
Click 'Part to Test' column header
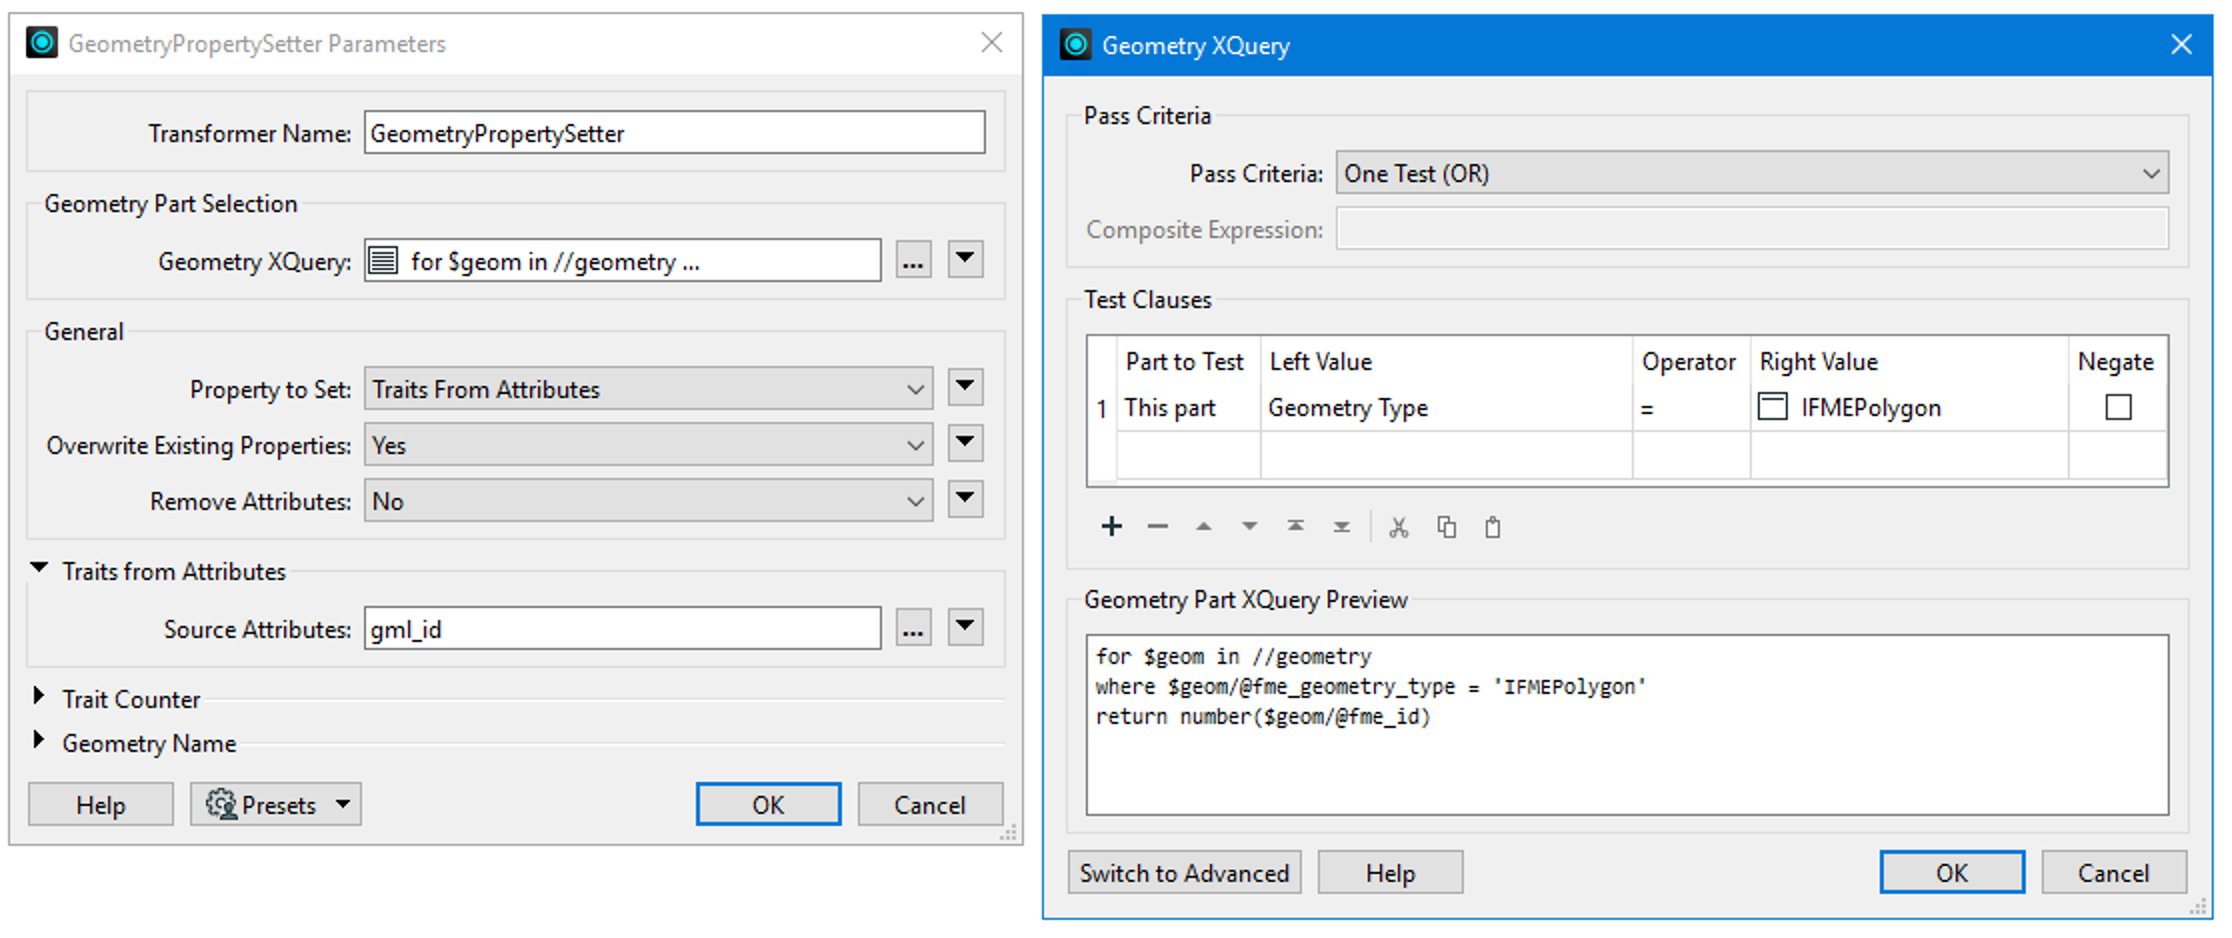pyautogui.click(x=1184, y=362)
